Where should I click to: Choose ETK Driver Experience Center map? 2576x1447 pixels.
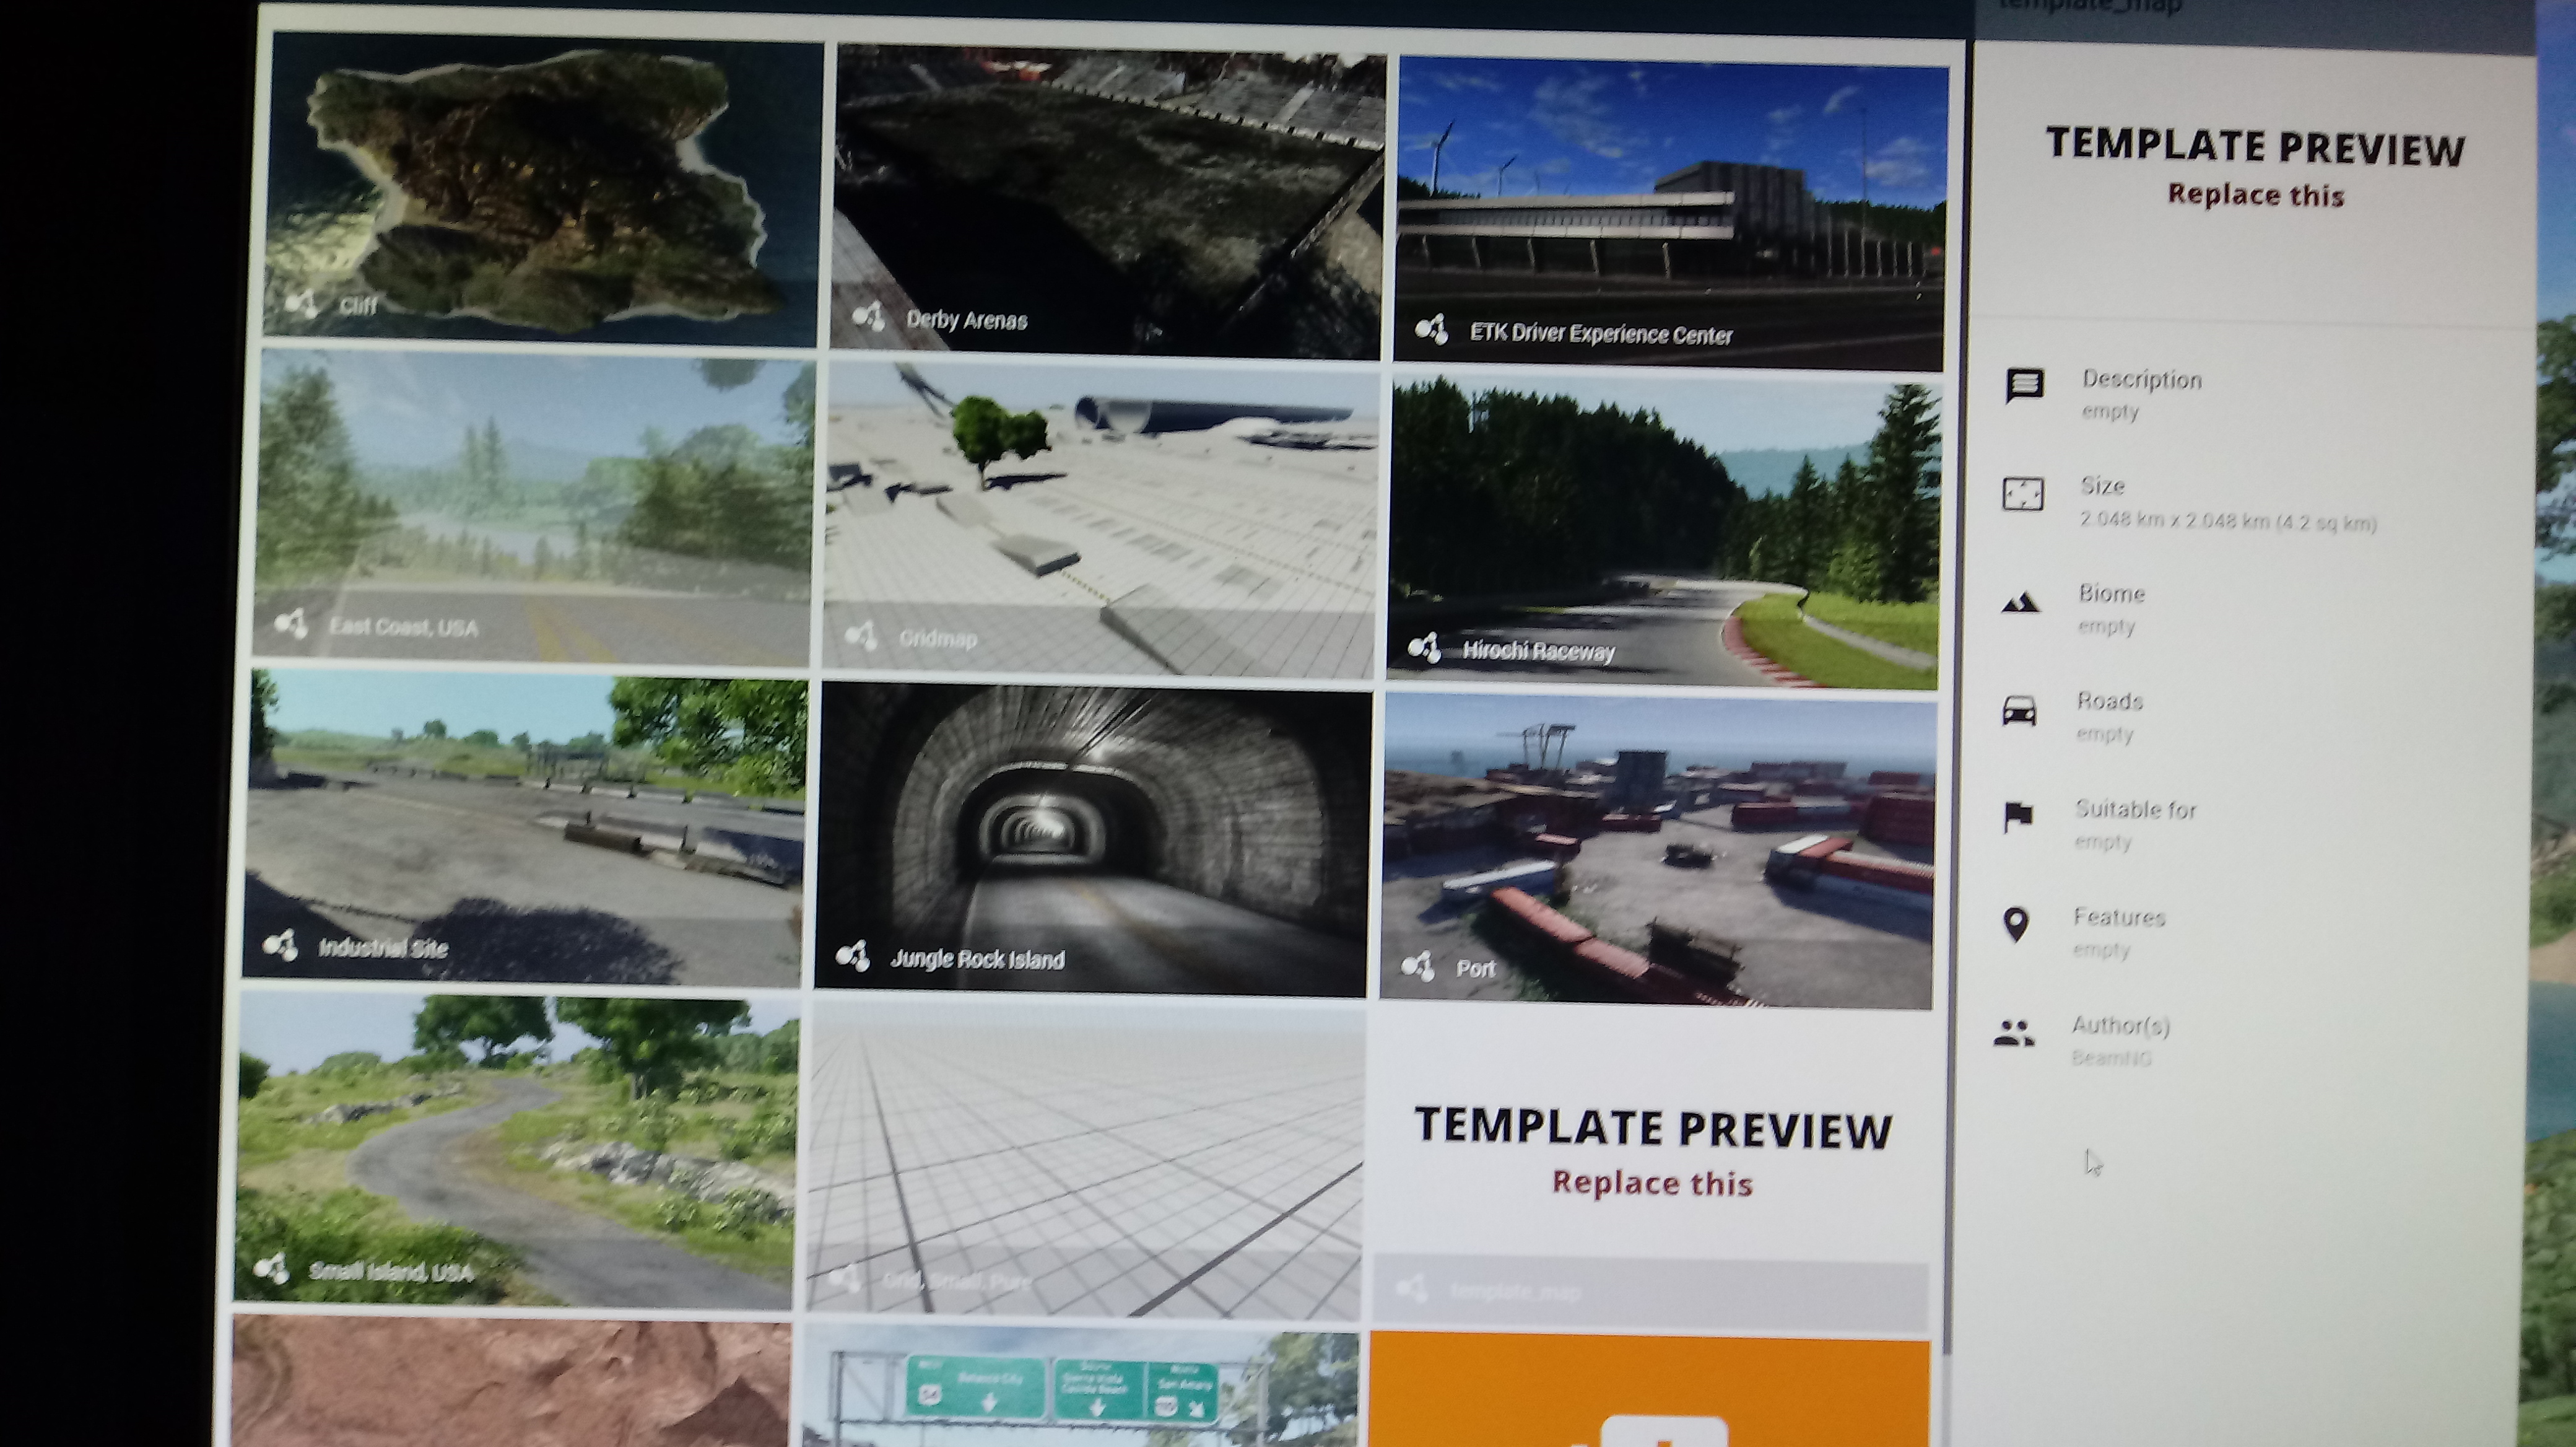click(x=1670, y=212)
